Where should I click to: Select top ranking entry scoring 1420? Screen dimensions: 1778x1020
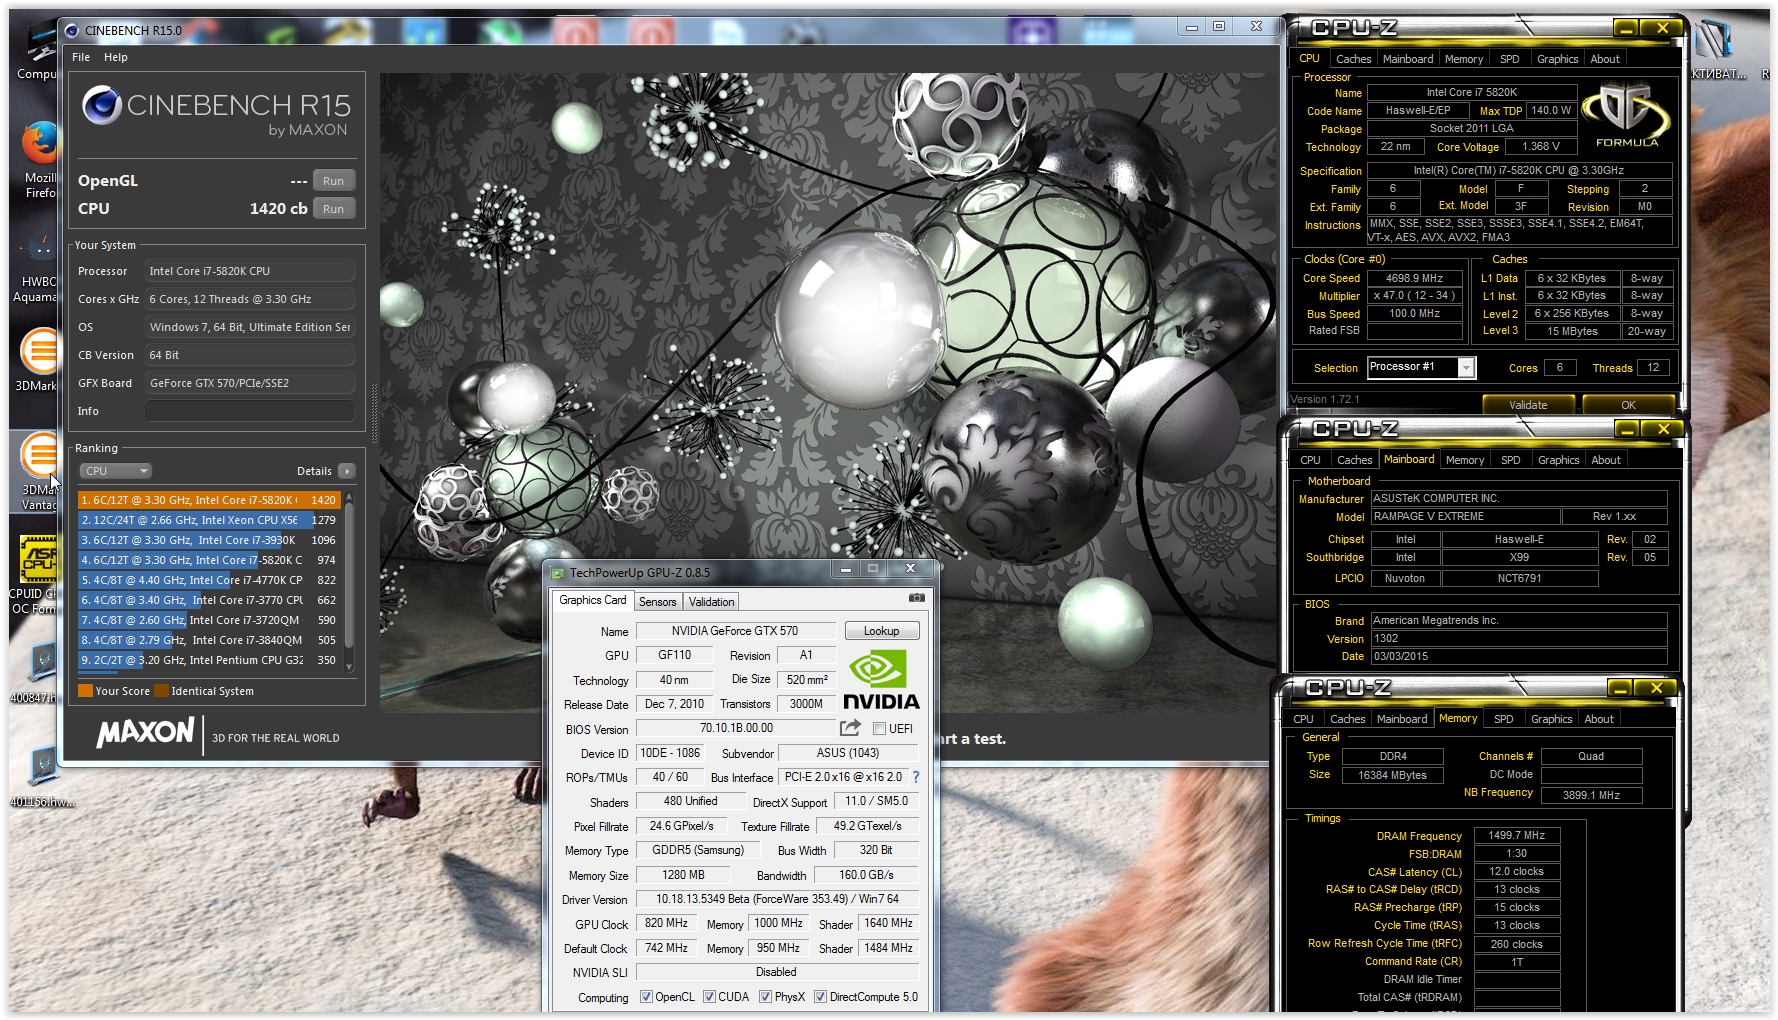(209, 500)
